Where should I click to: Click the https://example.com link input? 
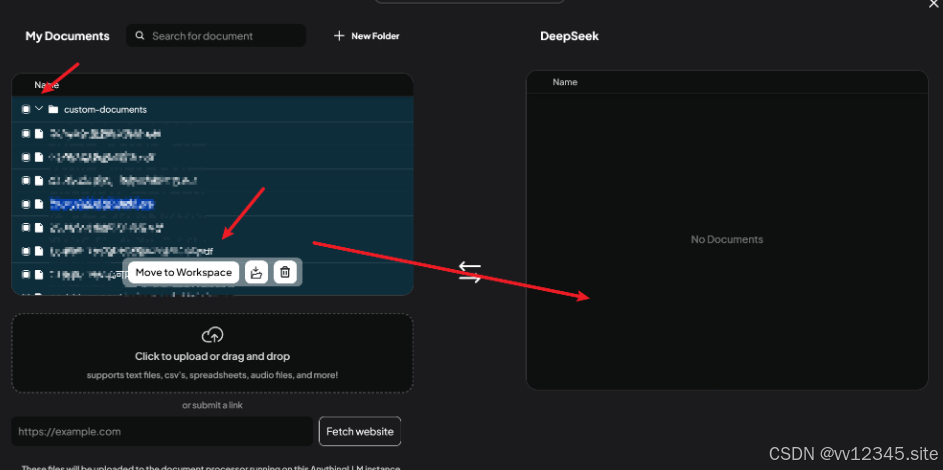(162, 432)
